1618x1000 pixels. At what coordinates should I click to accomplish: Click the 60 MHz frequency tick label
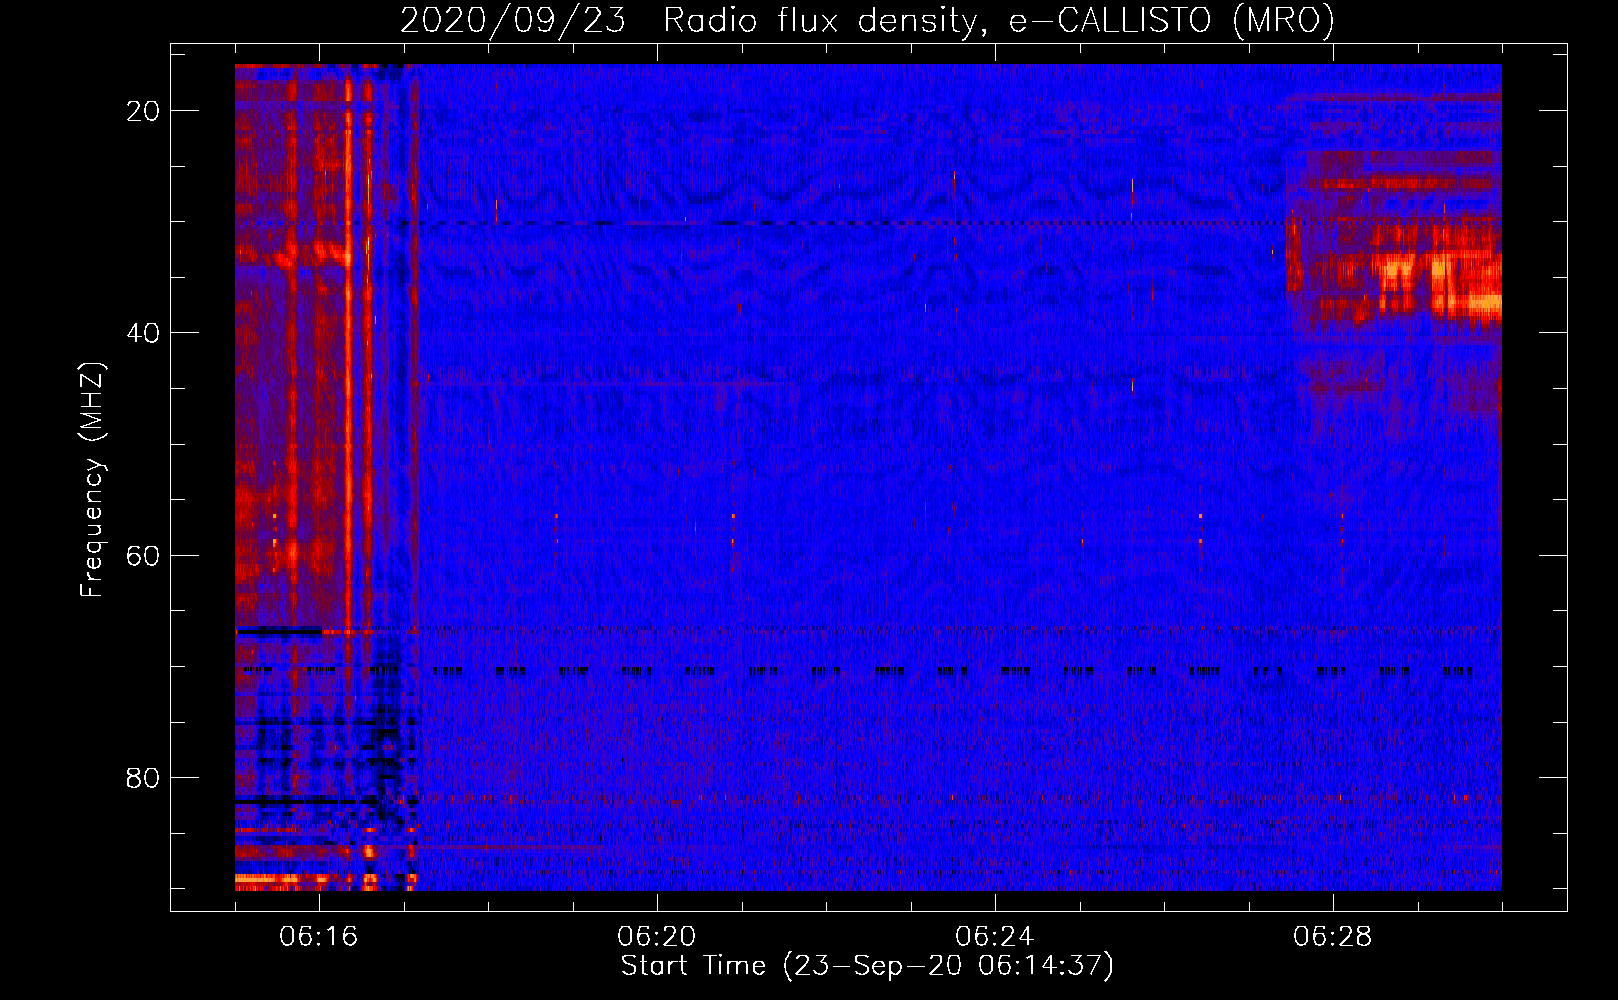coord(143,555)
